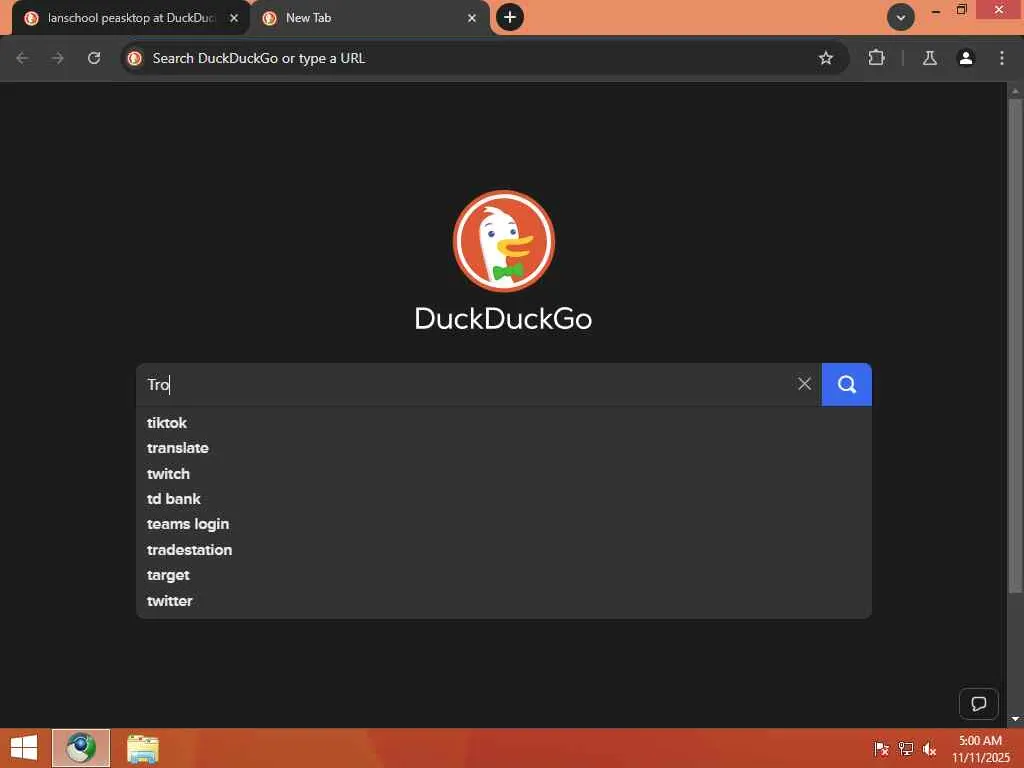Click the address bar URL field
The width and height of the screenshot is (1024, 768).
(483, 58)
